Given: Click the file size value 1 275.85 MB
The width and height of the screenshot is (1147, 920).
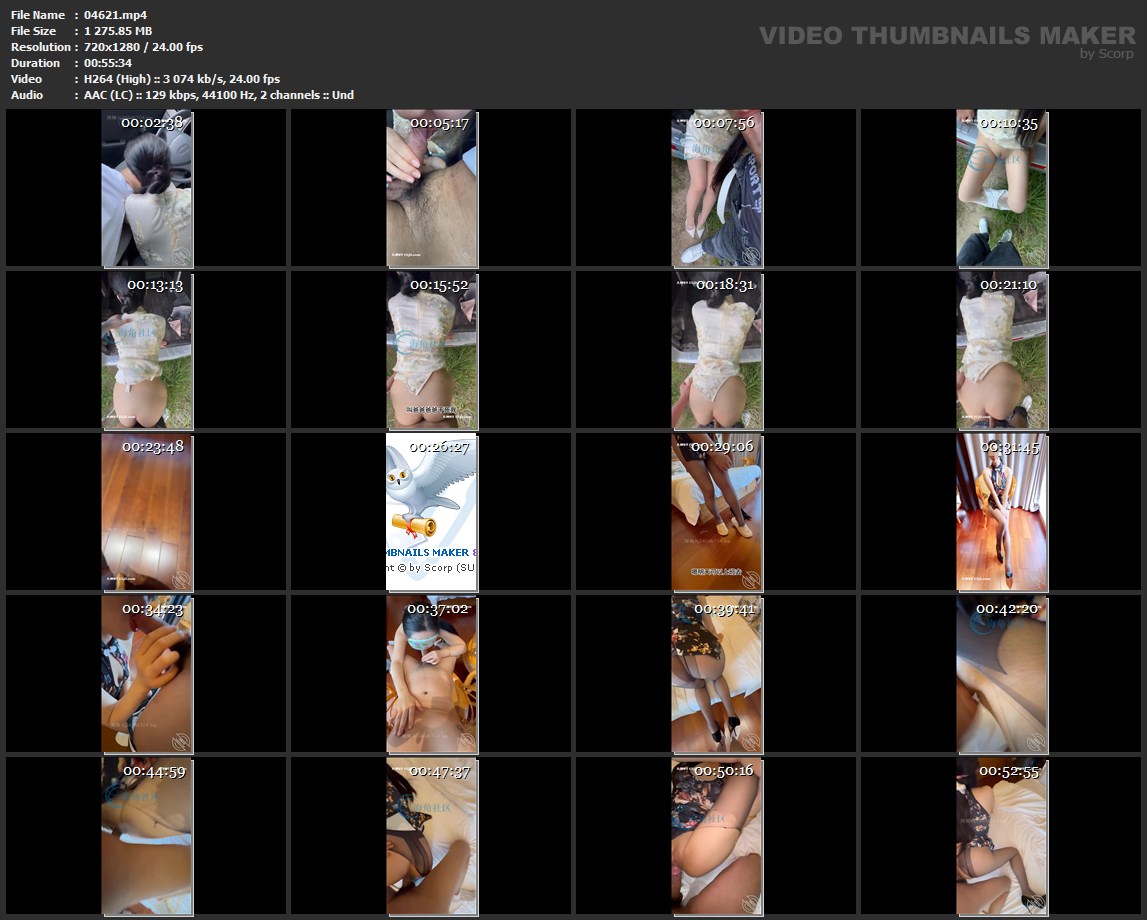Looking at the screenshot, I should pos(118,31).
